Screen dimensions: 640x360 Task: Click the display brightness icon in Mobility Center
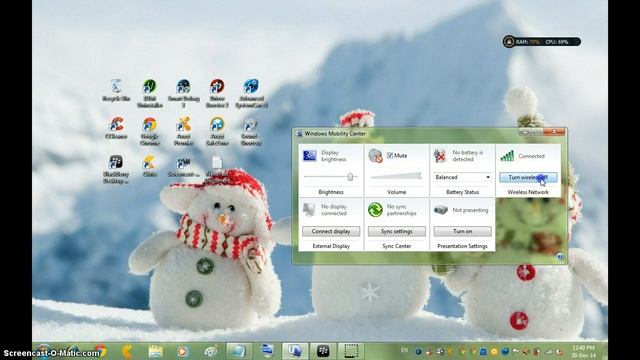tap(309, 156)
